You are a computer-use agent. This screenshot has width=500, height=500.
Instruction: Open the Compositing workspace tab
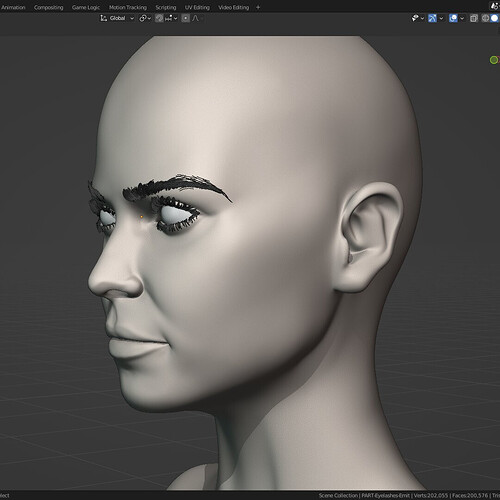tap(48, 7)
